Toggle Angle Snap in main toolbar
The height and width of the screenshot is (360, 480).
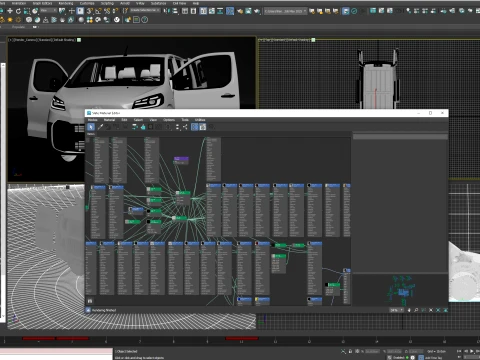click(x=98, y=11)
